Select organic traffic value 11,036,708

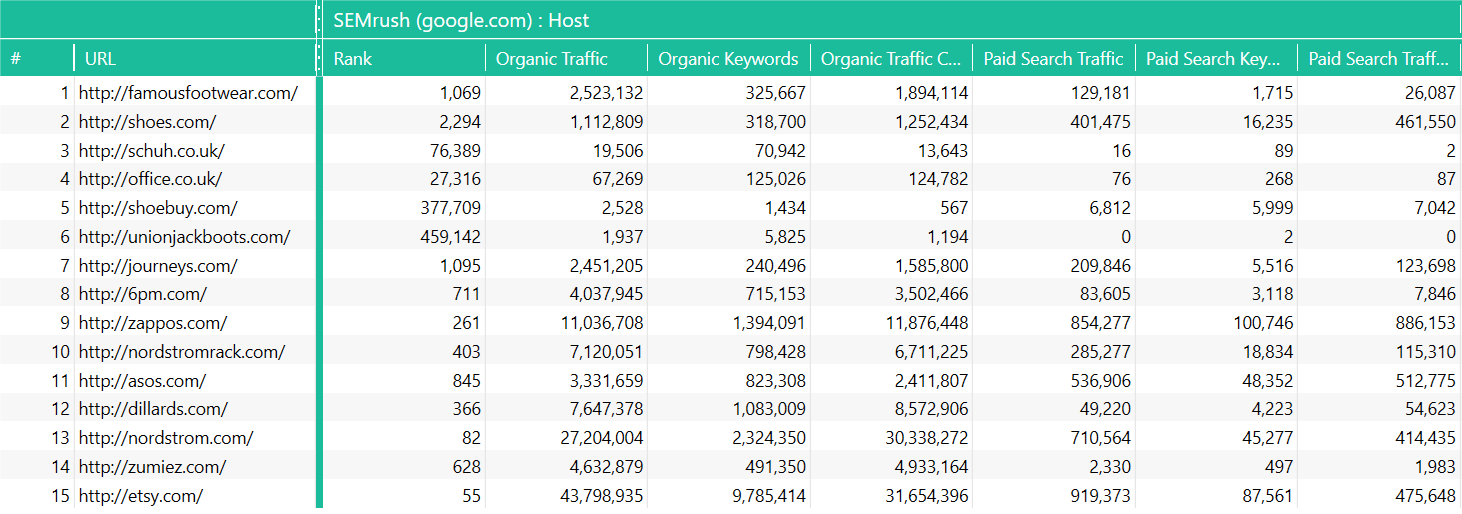coord(602,324)
